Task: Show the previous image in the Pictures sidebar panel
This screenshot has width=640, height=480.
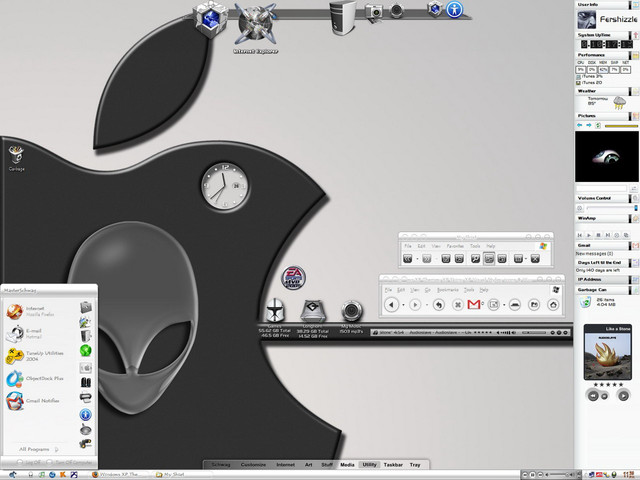Action: (580, 125)
